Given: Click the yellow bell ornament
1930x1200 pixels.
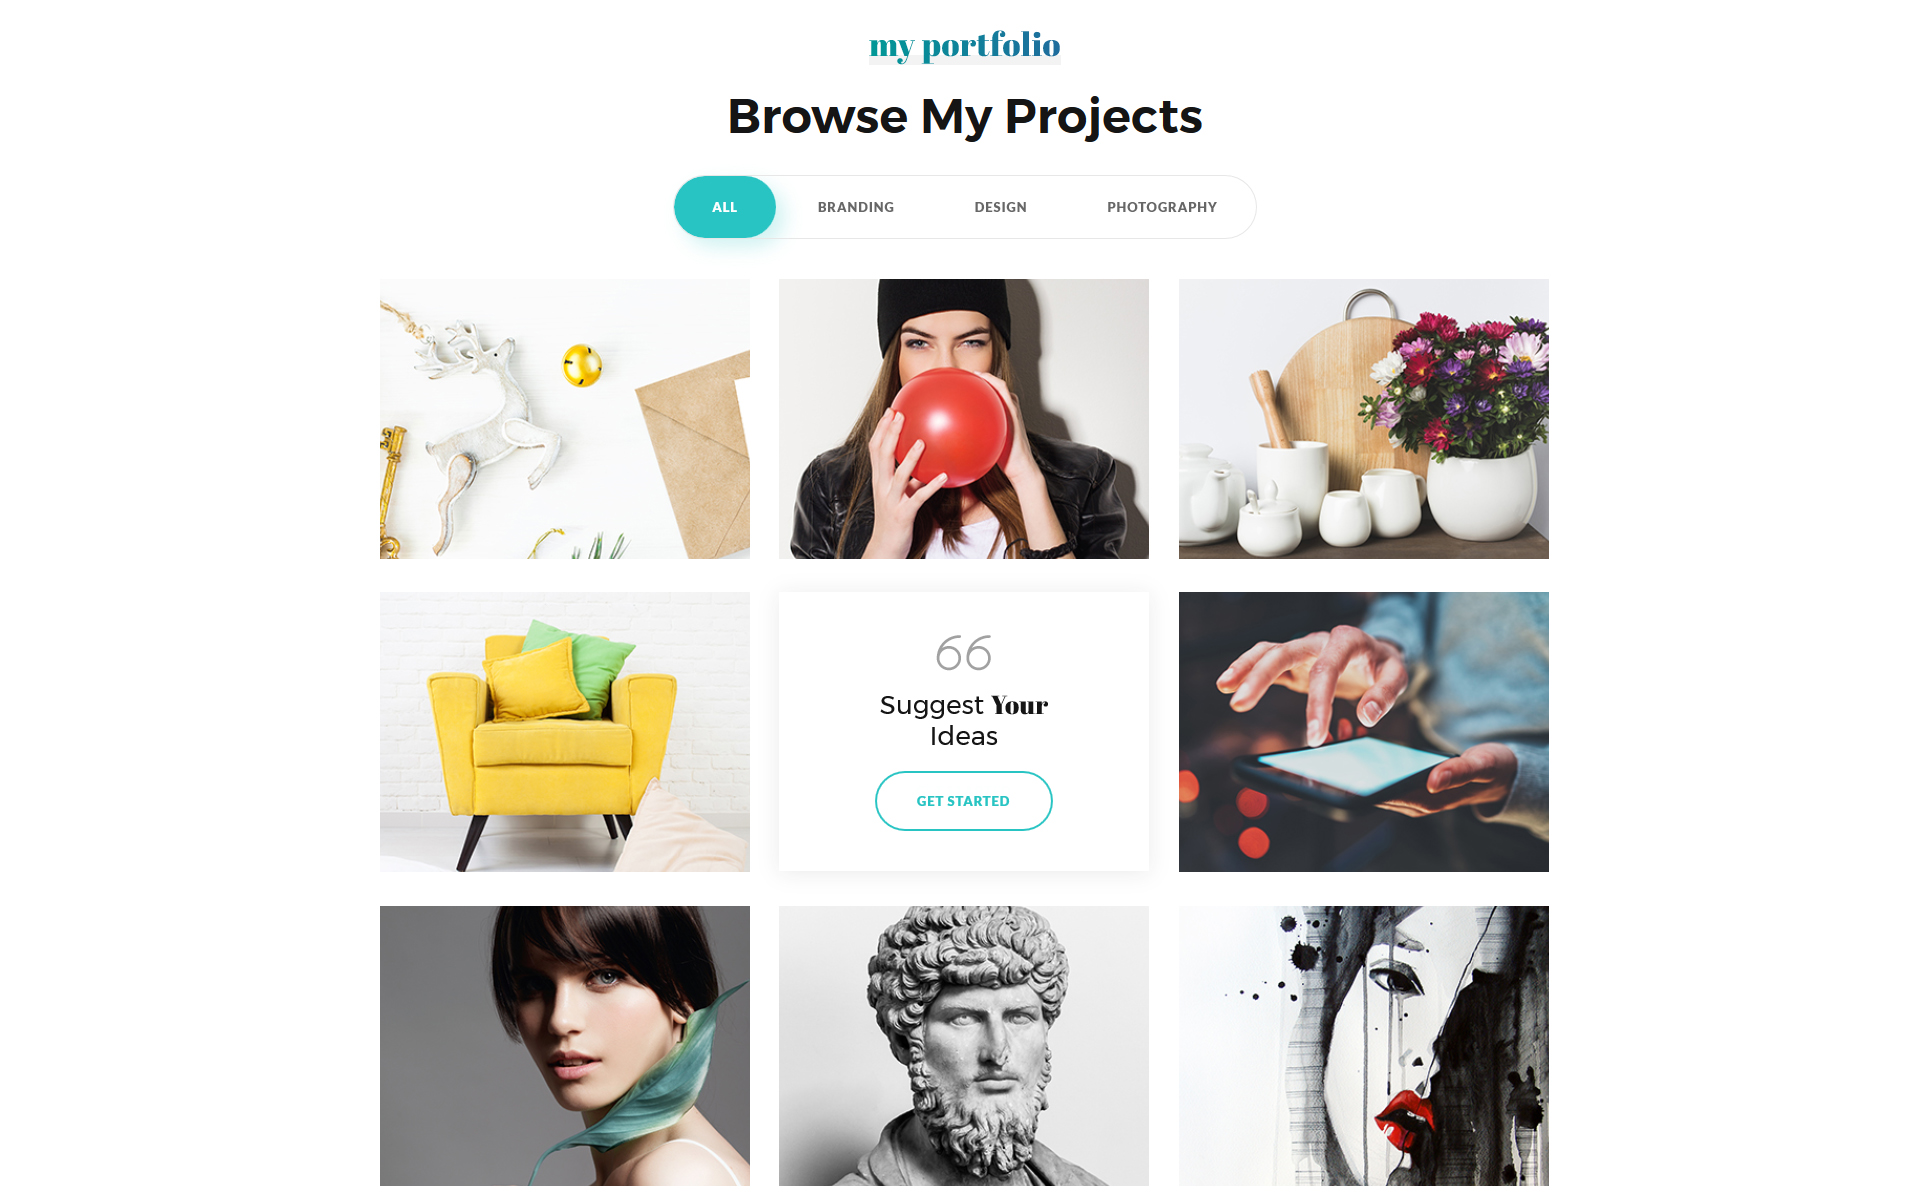Looking at the screenshot, I should click(582, 365).
